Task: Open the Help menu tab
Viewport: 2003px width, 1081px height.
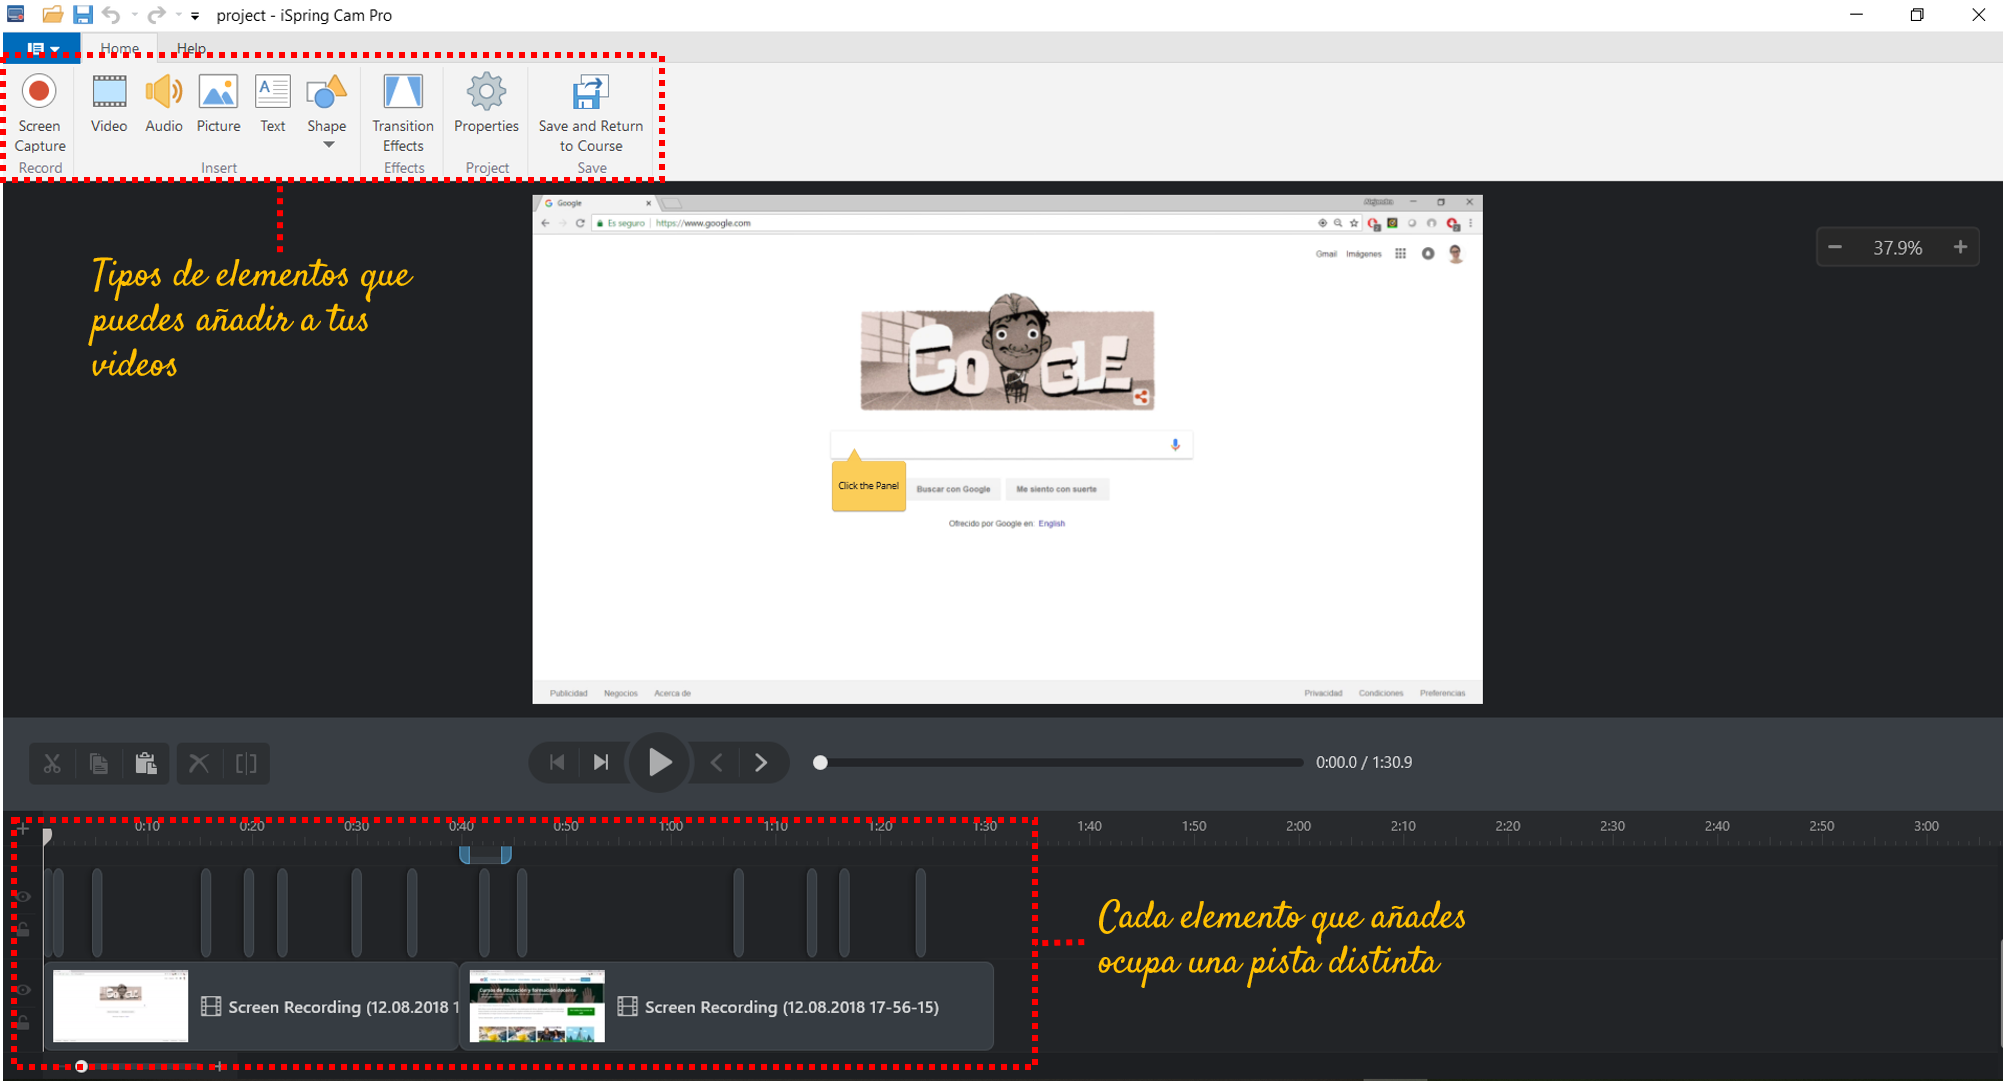Action: click(193, 47)
